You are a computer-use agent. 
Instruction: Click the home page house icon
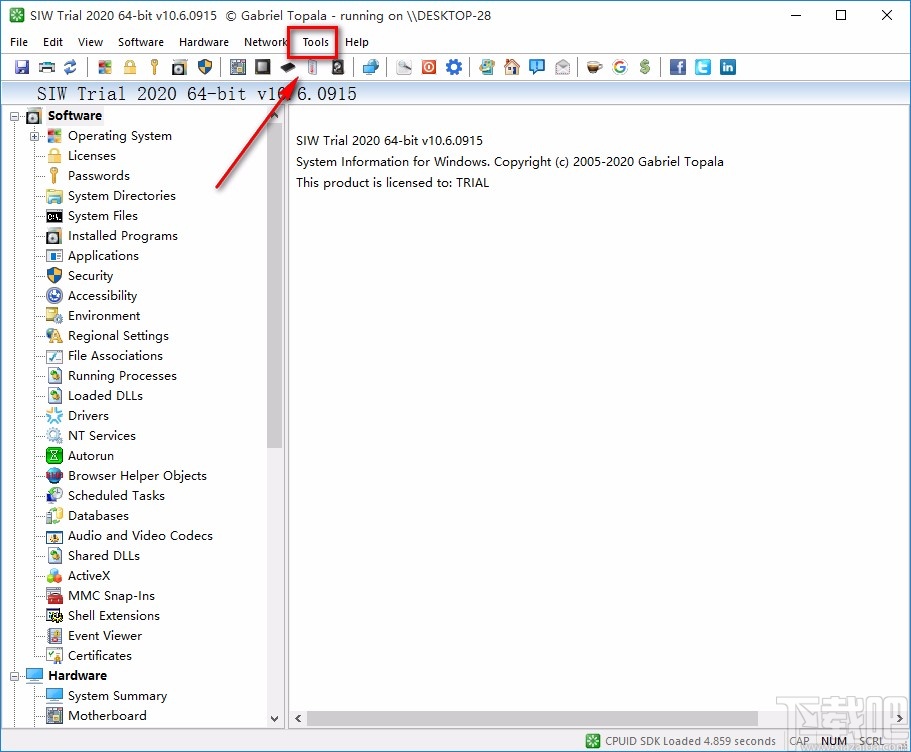512,67
